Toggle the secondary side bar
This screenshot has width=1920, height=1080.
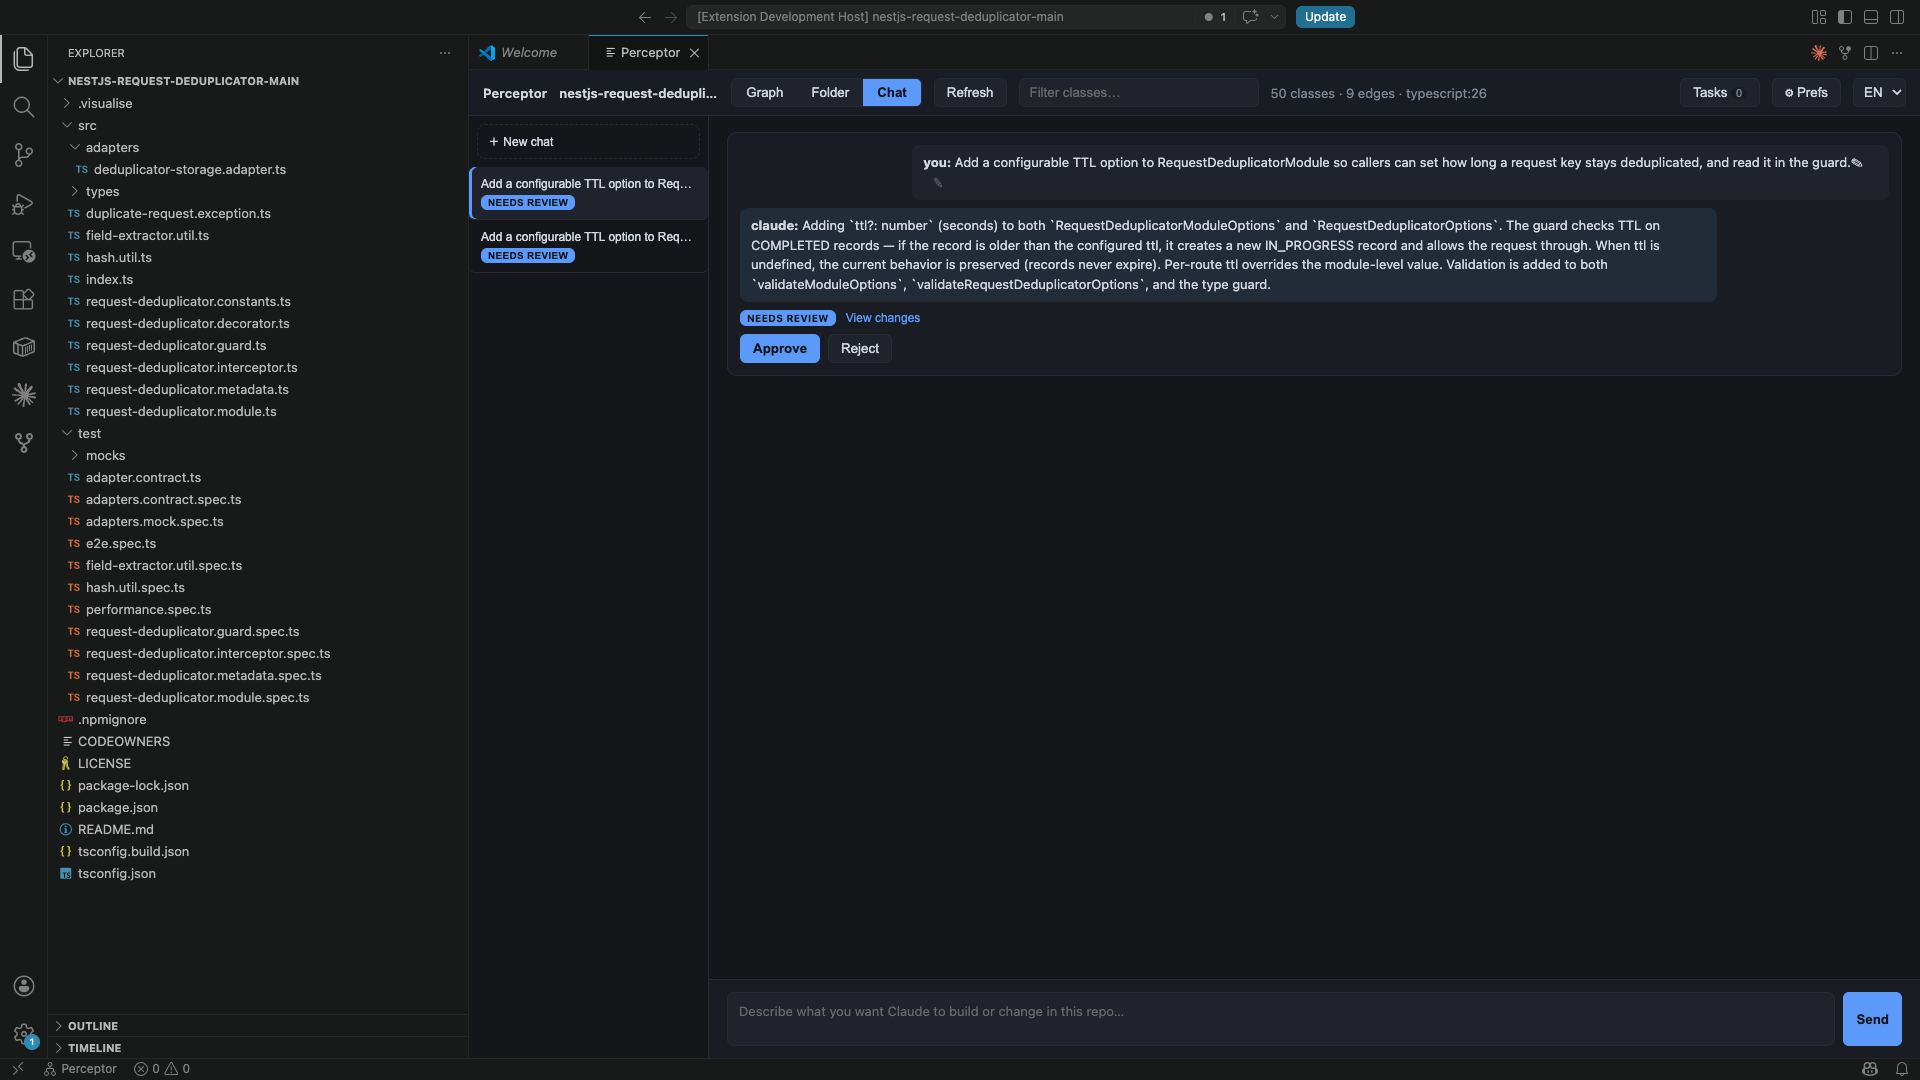coord(1897,17)
